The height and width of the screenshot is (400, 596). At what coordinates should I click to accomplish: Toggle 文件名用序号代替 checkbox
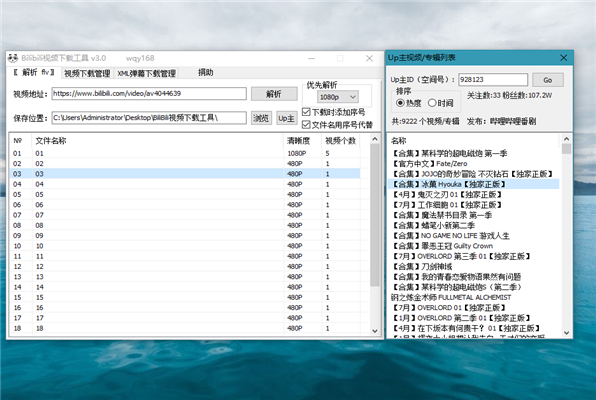(306, 124)
